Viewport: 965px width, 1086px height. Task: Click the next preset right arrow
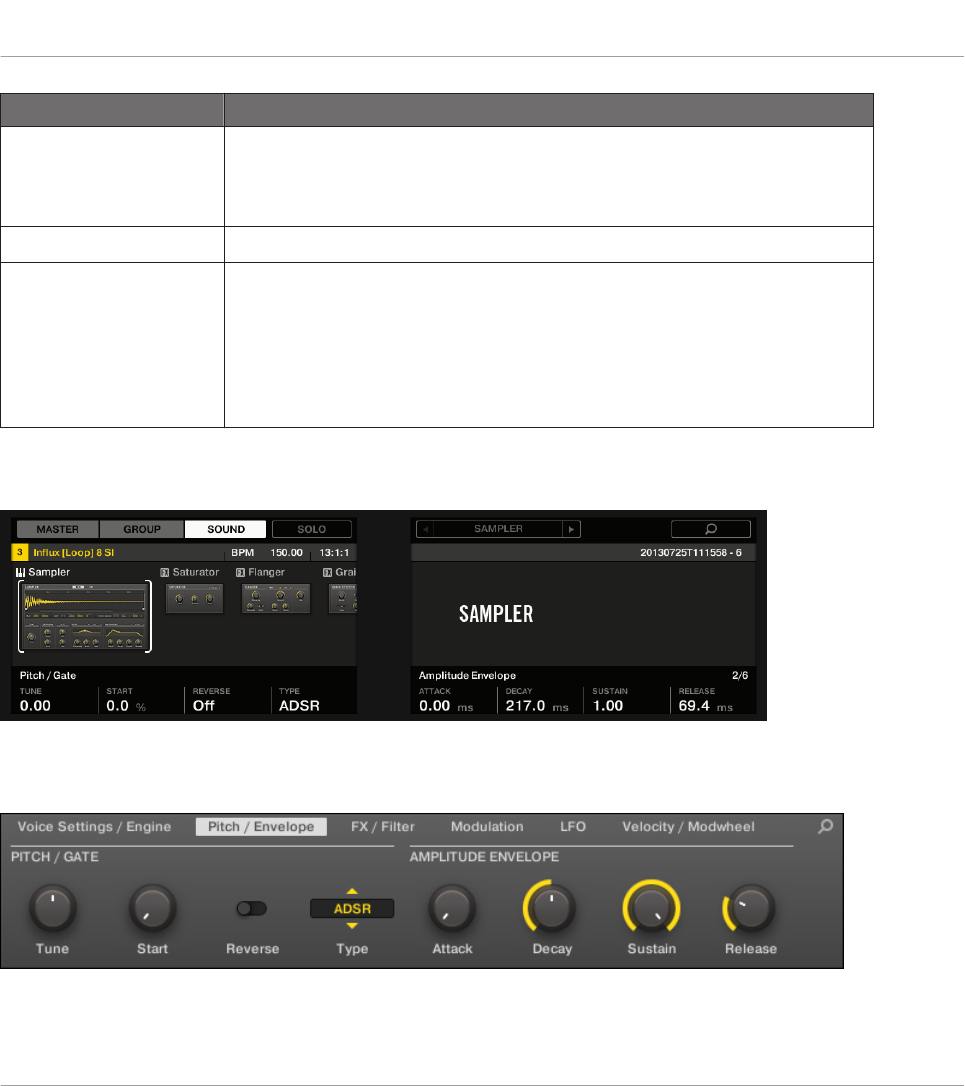click(x=572, y=529)
